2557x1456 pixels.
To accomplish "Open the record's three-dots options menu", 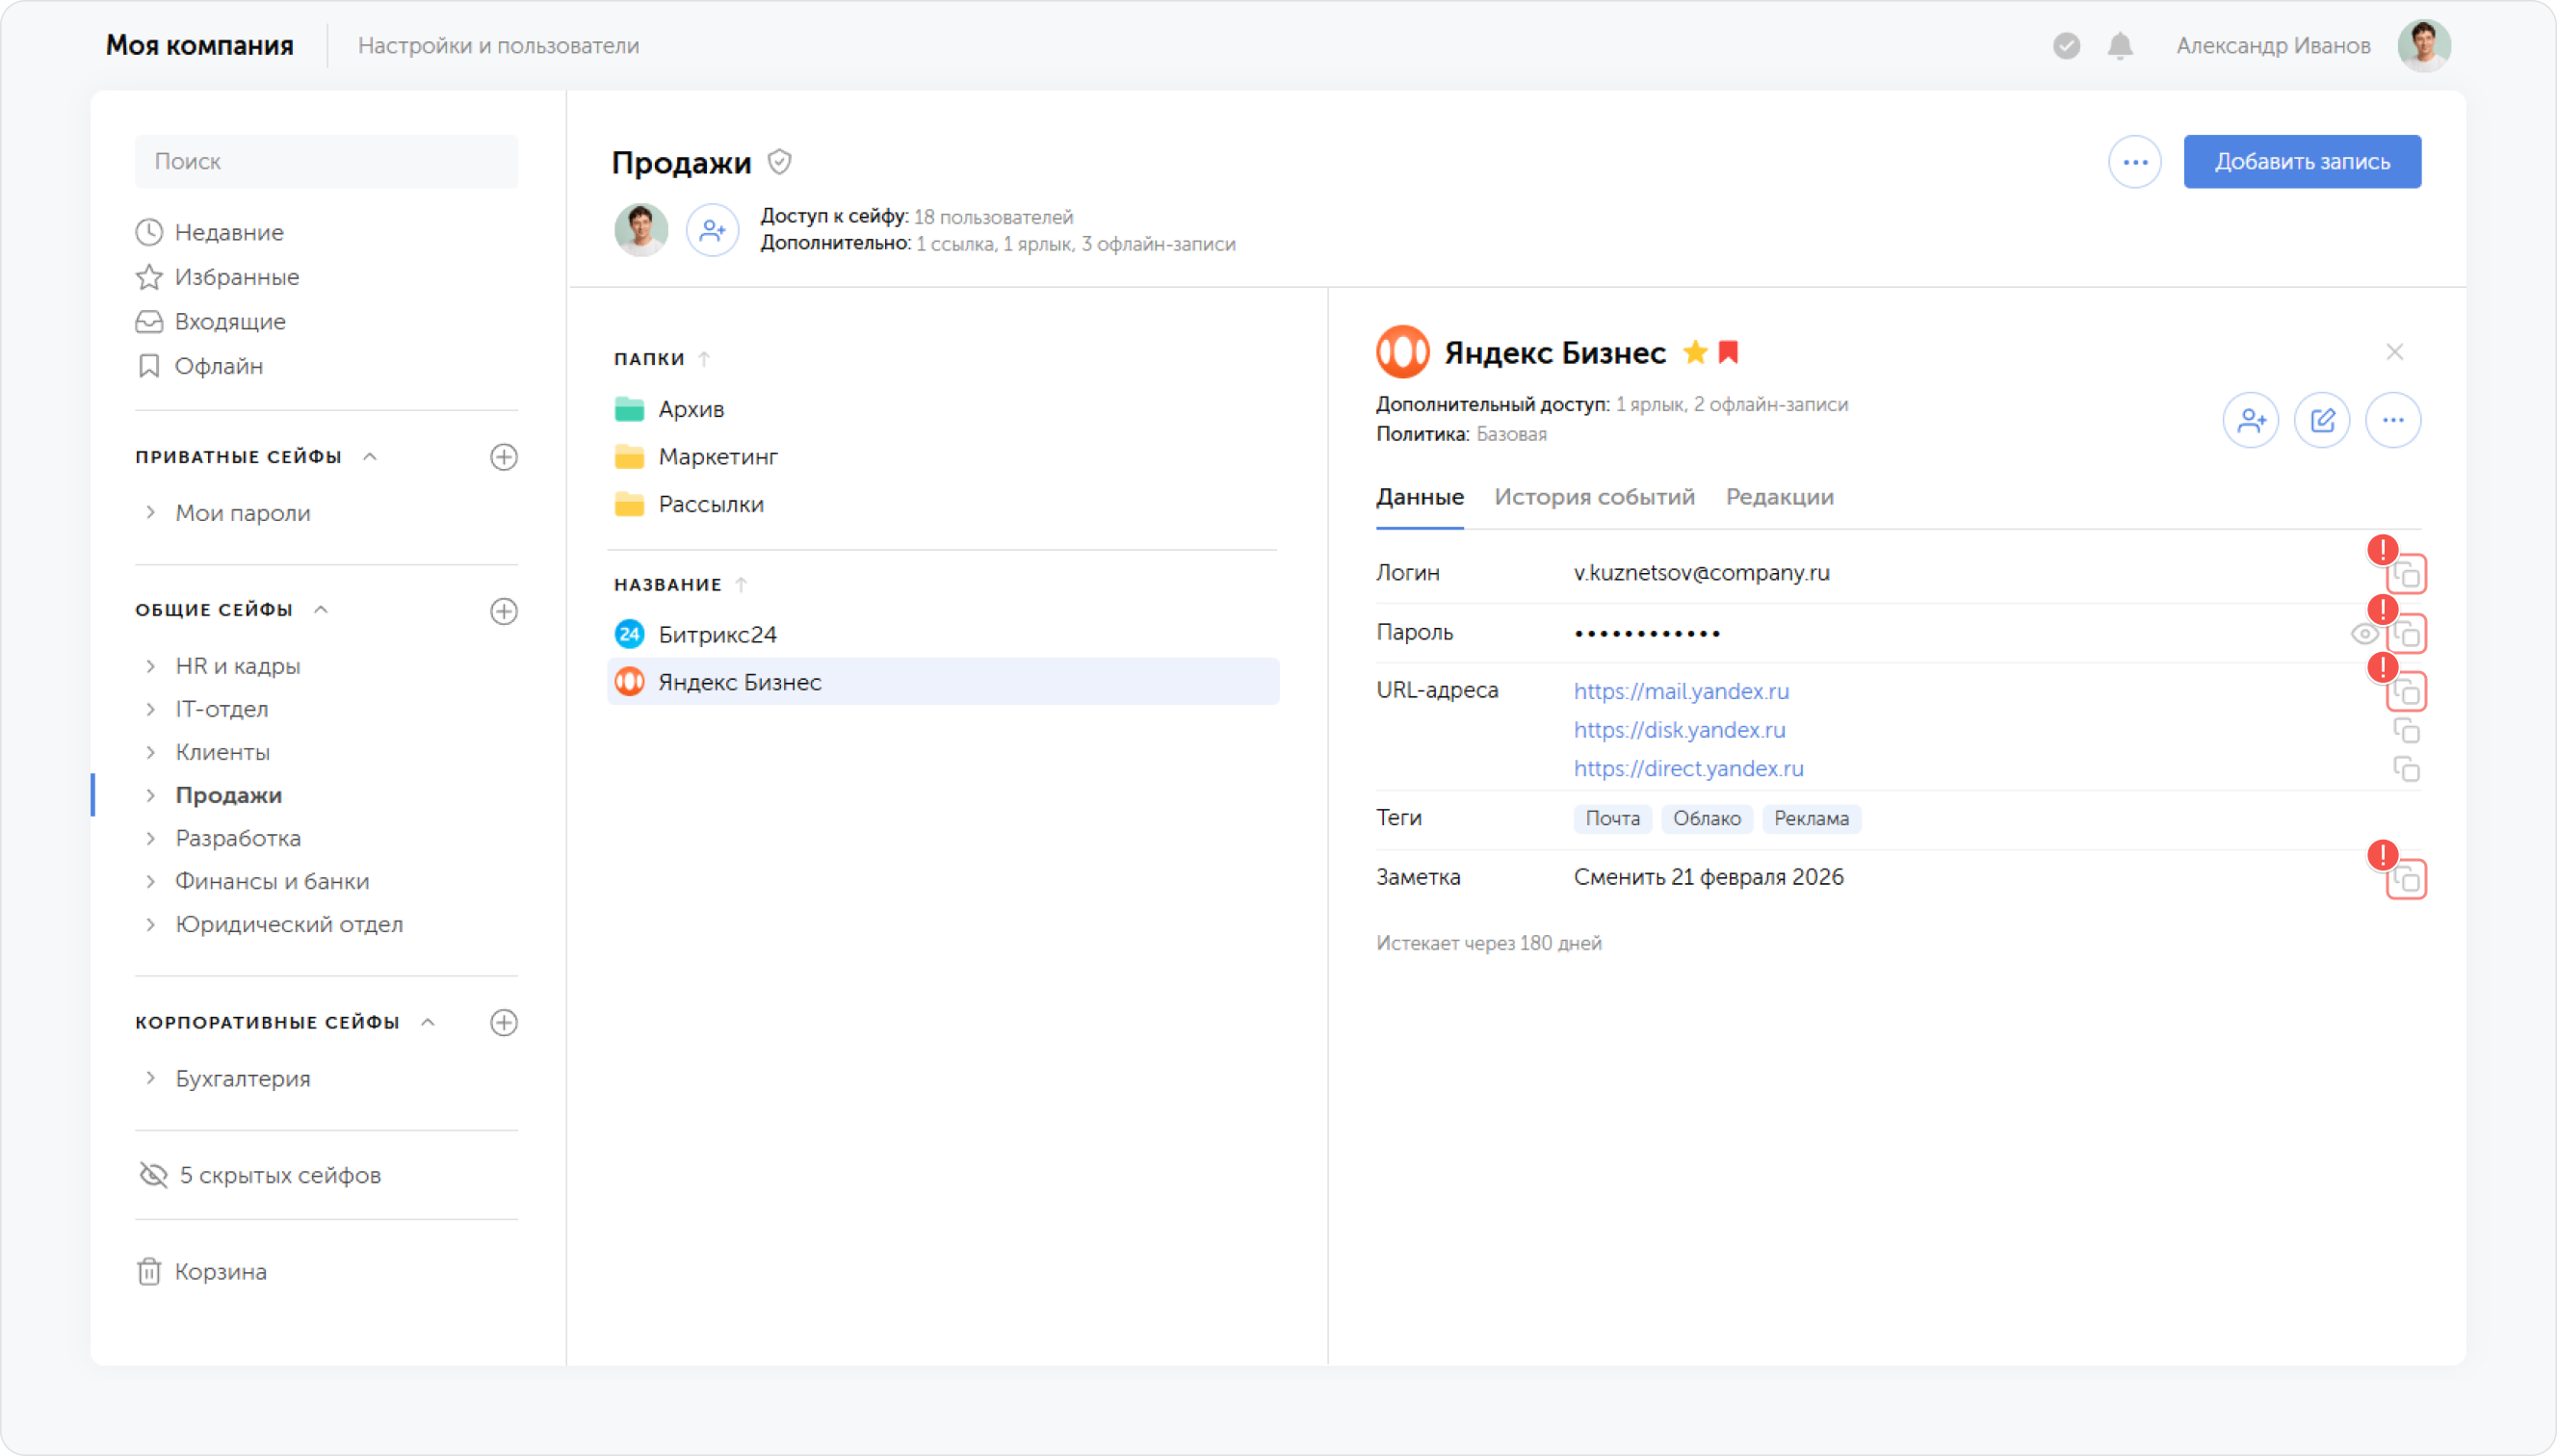I will [2393, 420].
